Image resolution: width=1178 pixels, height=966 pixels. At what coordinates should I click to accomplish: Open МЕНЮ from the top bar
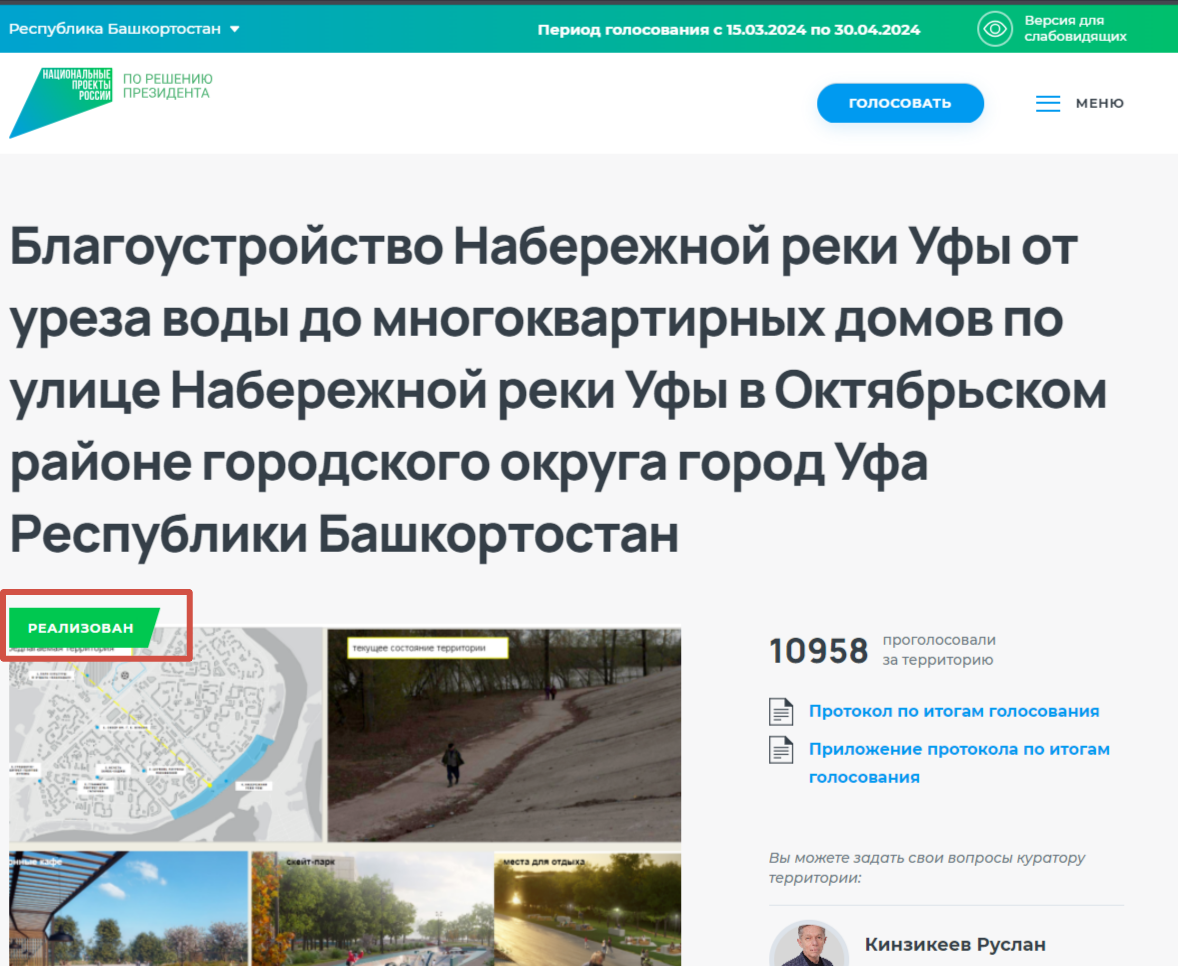click(1098, 103)
